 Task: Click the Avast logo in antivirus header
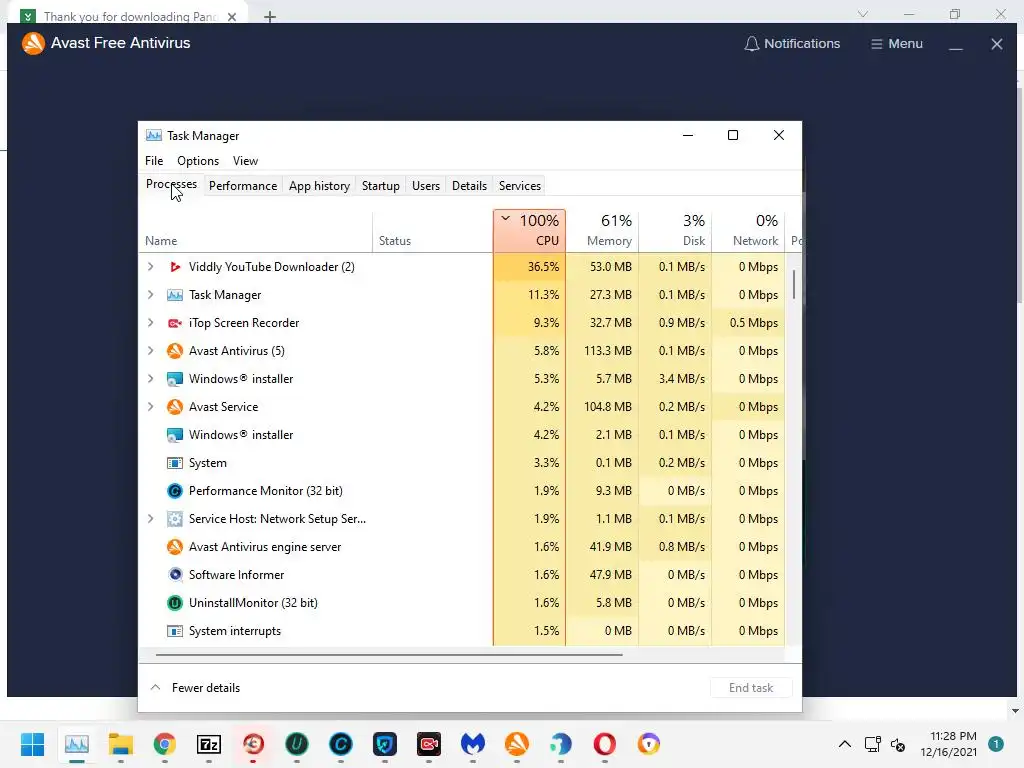[33, 43]
